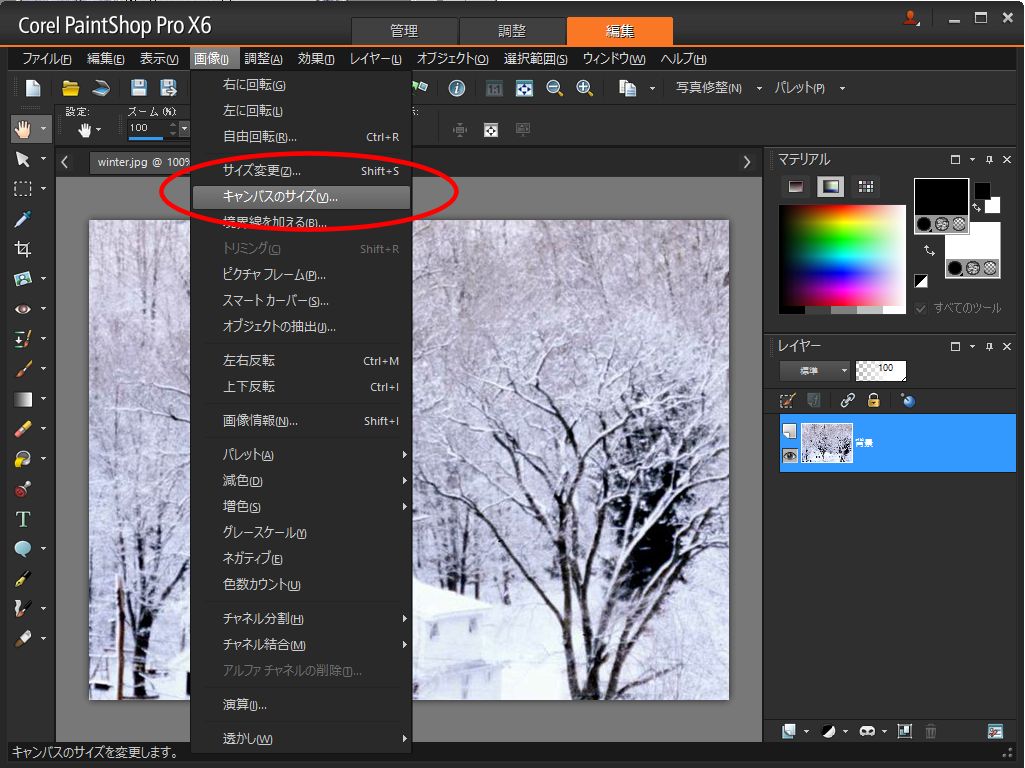The width and height of the screenshot is (1025, 768).
Task: Swap foreground and background materials
Action: click(x=929, y=250)
